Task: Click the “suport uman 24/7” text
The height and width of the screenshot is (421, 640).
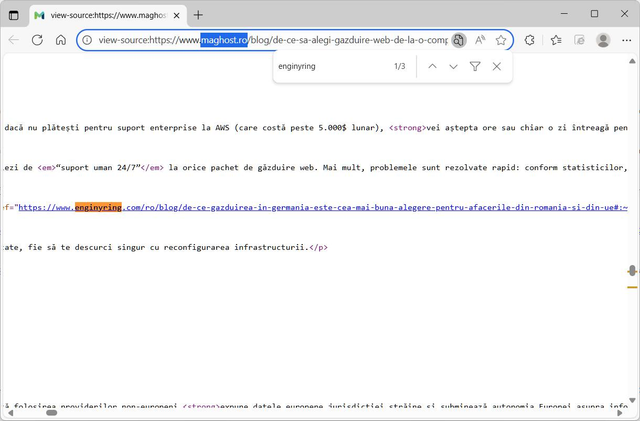Action: click(x=98, y=168)
